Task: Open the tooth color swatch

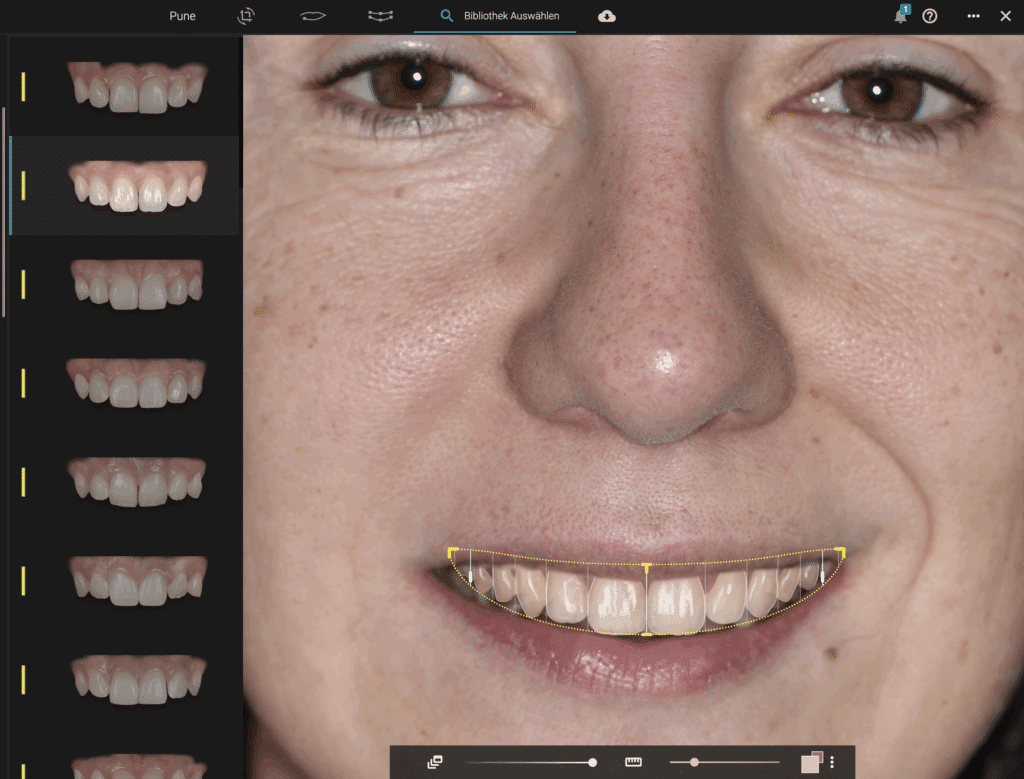Action: [811, 762]
